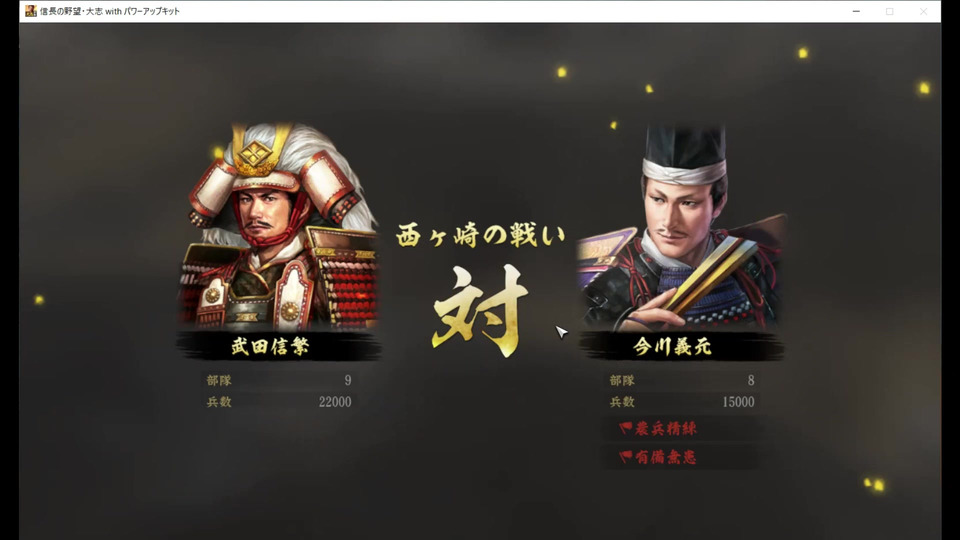
Task: Click the 武田信繁 name banner
Action: [279, 346]
